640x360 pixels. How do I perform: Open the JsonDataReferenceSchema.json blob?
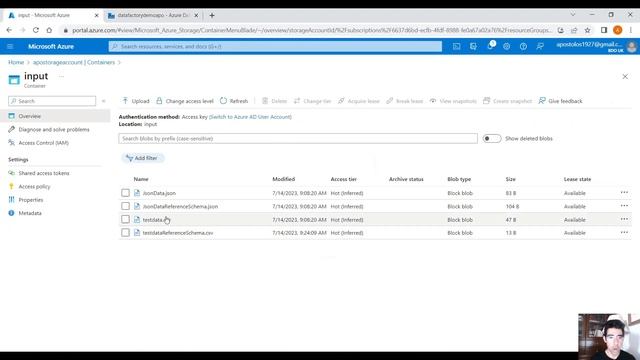[180, 207]
